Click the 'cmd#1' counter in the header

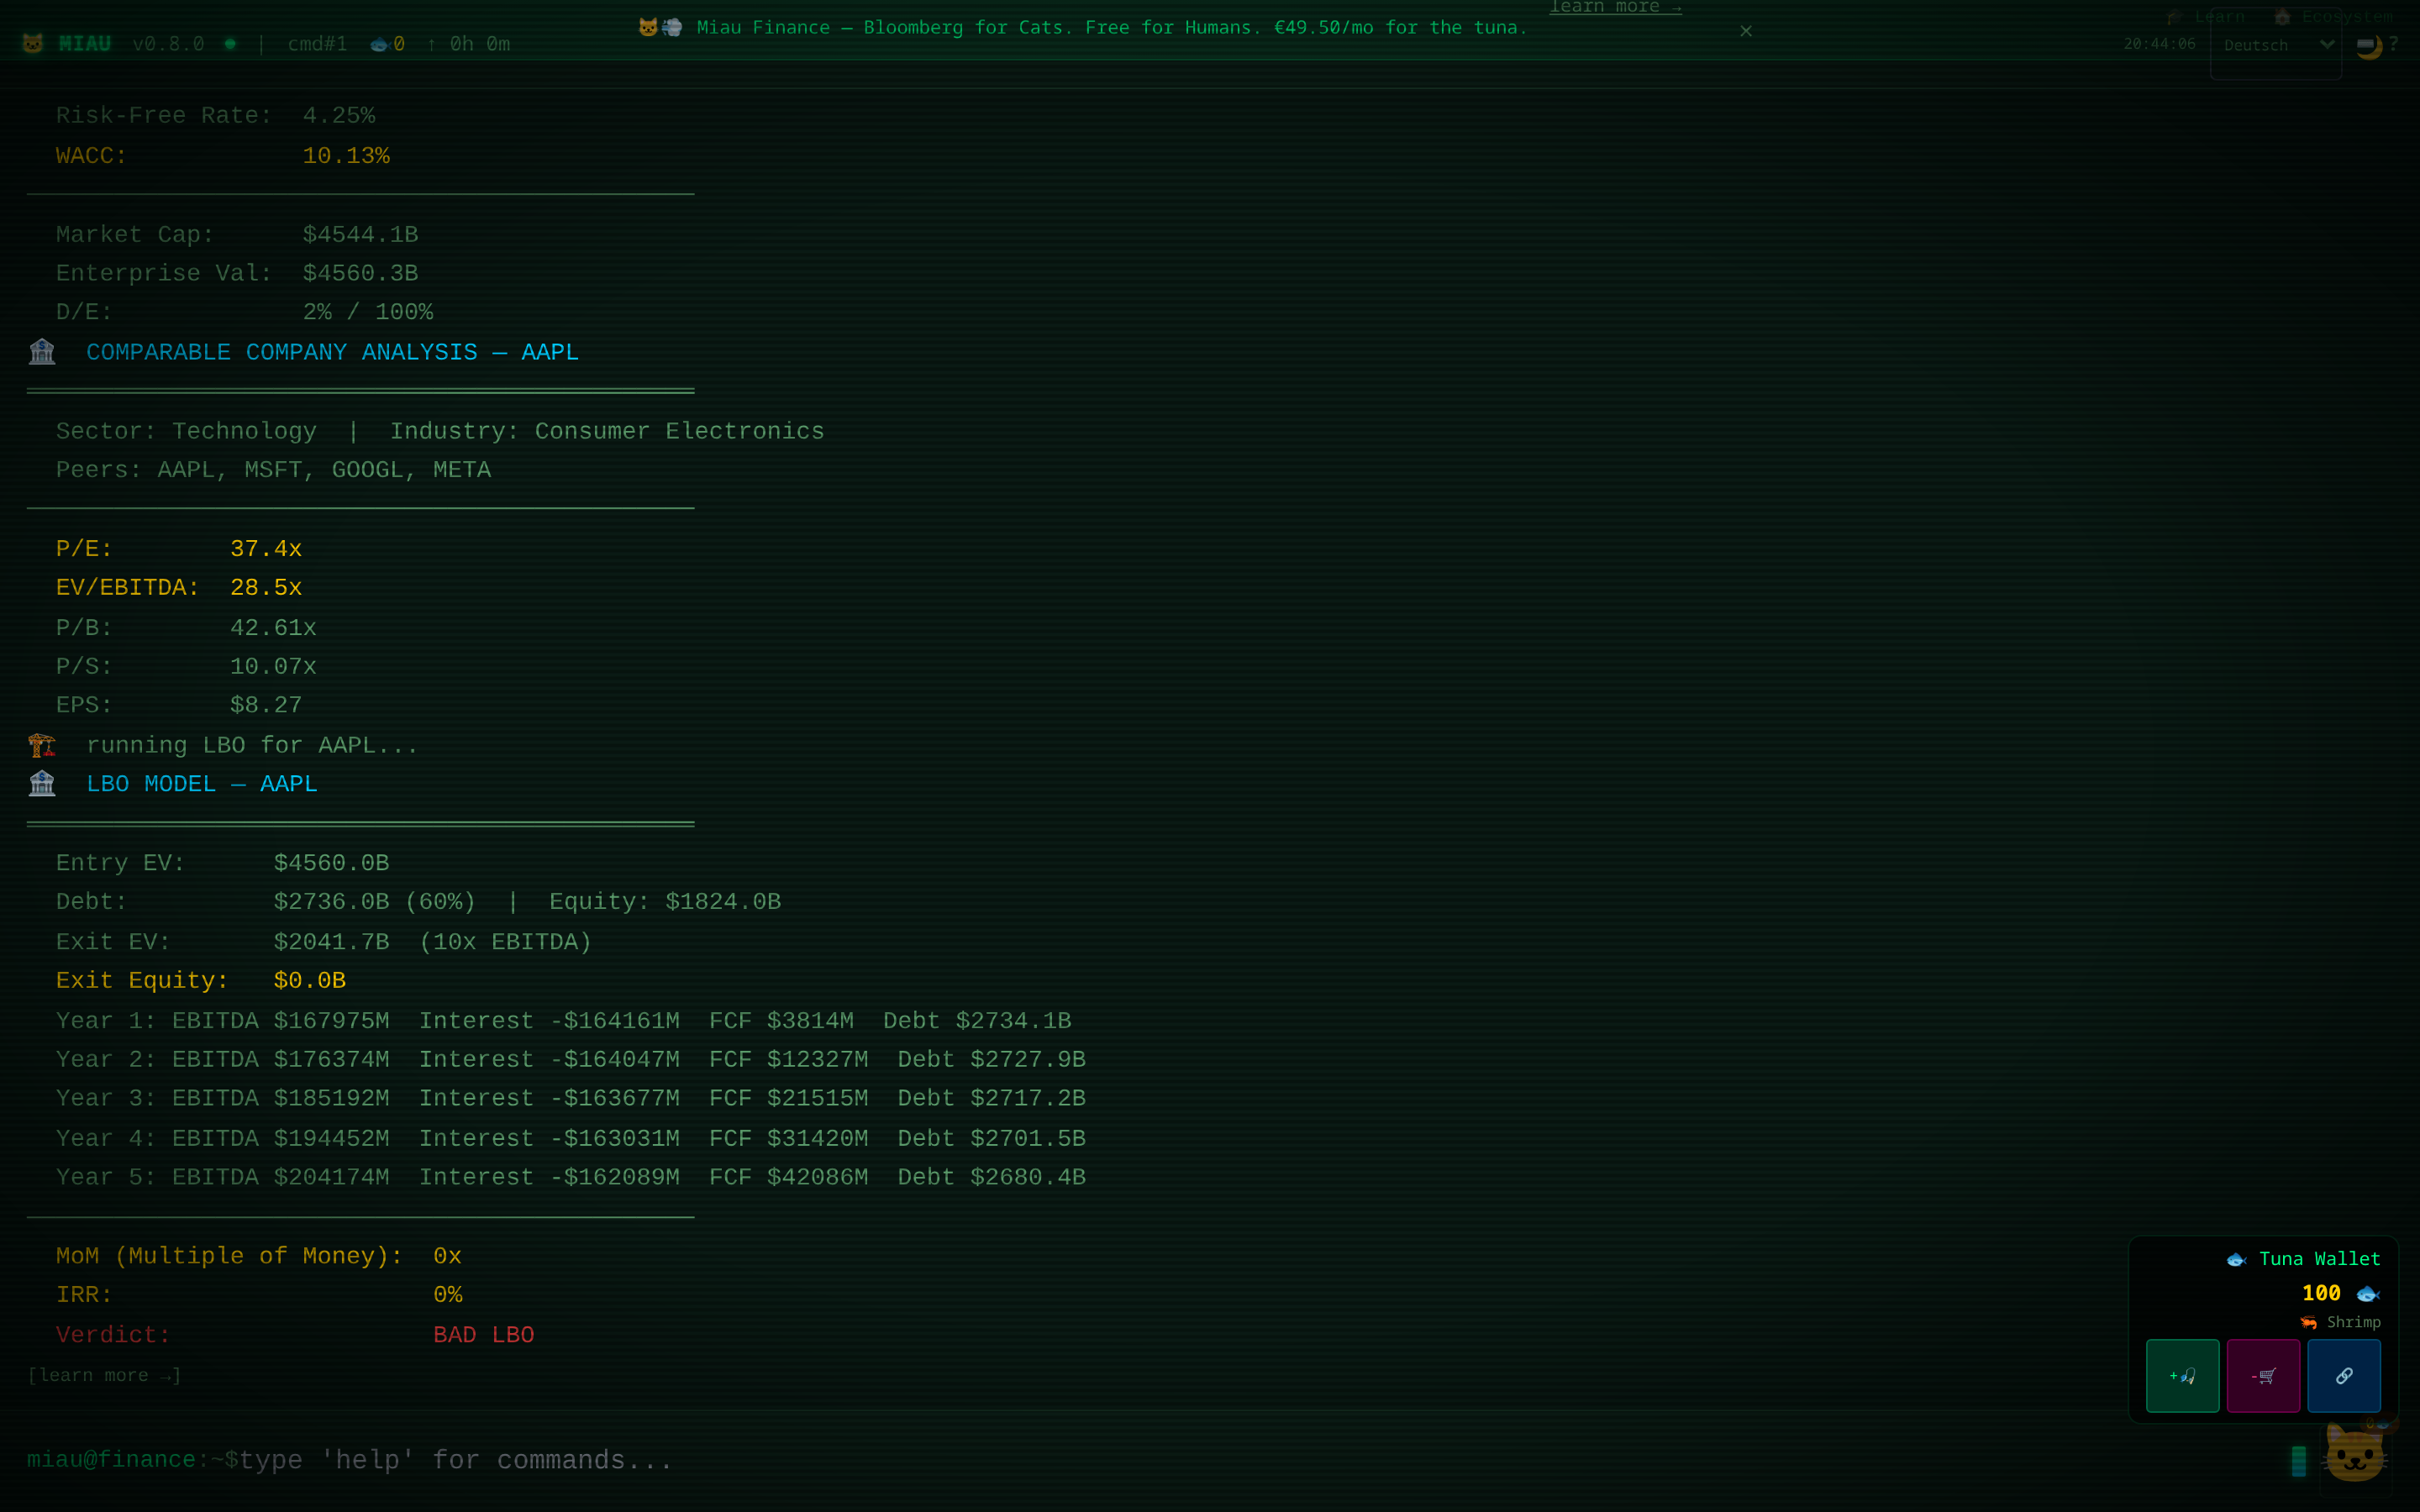pyautogui.click(x=318, y=44)
